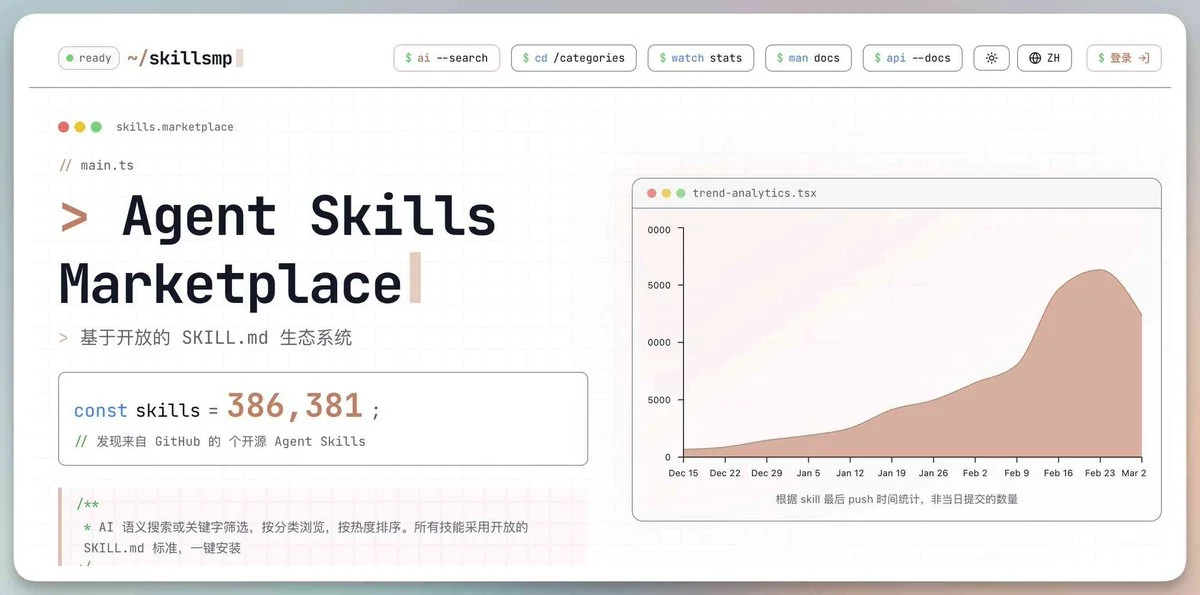Launch AI search with ai --search button
The height and width of the screenshot is (595, 1200).
coord(446,58)
